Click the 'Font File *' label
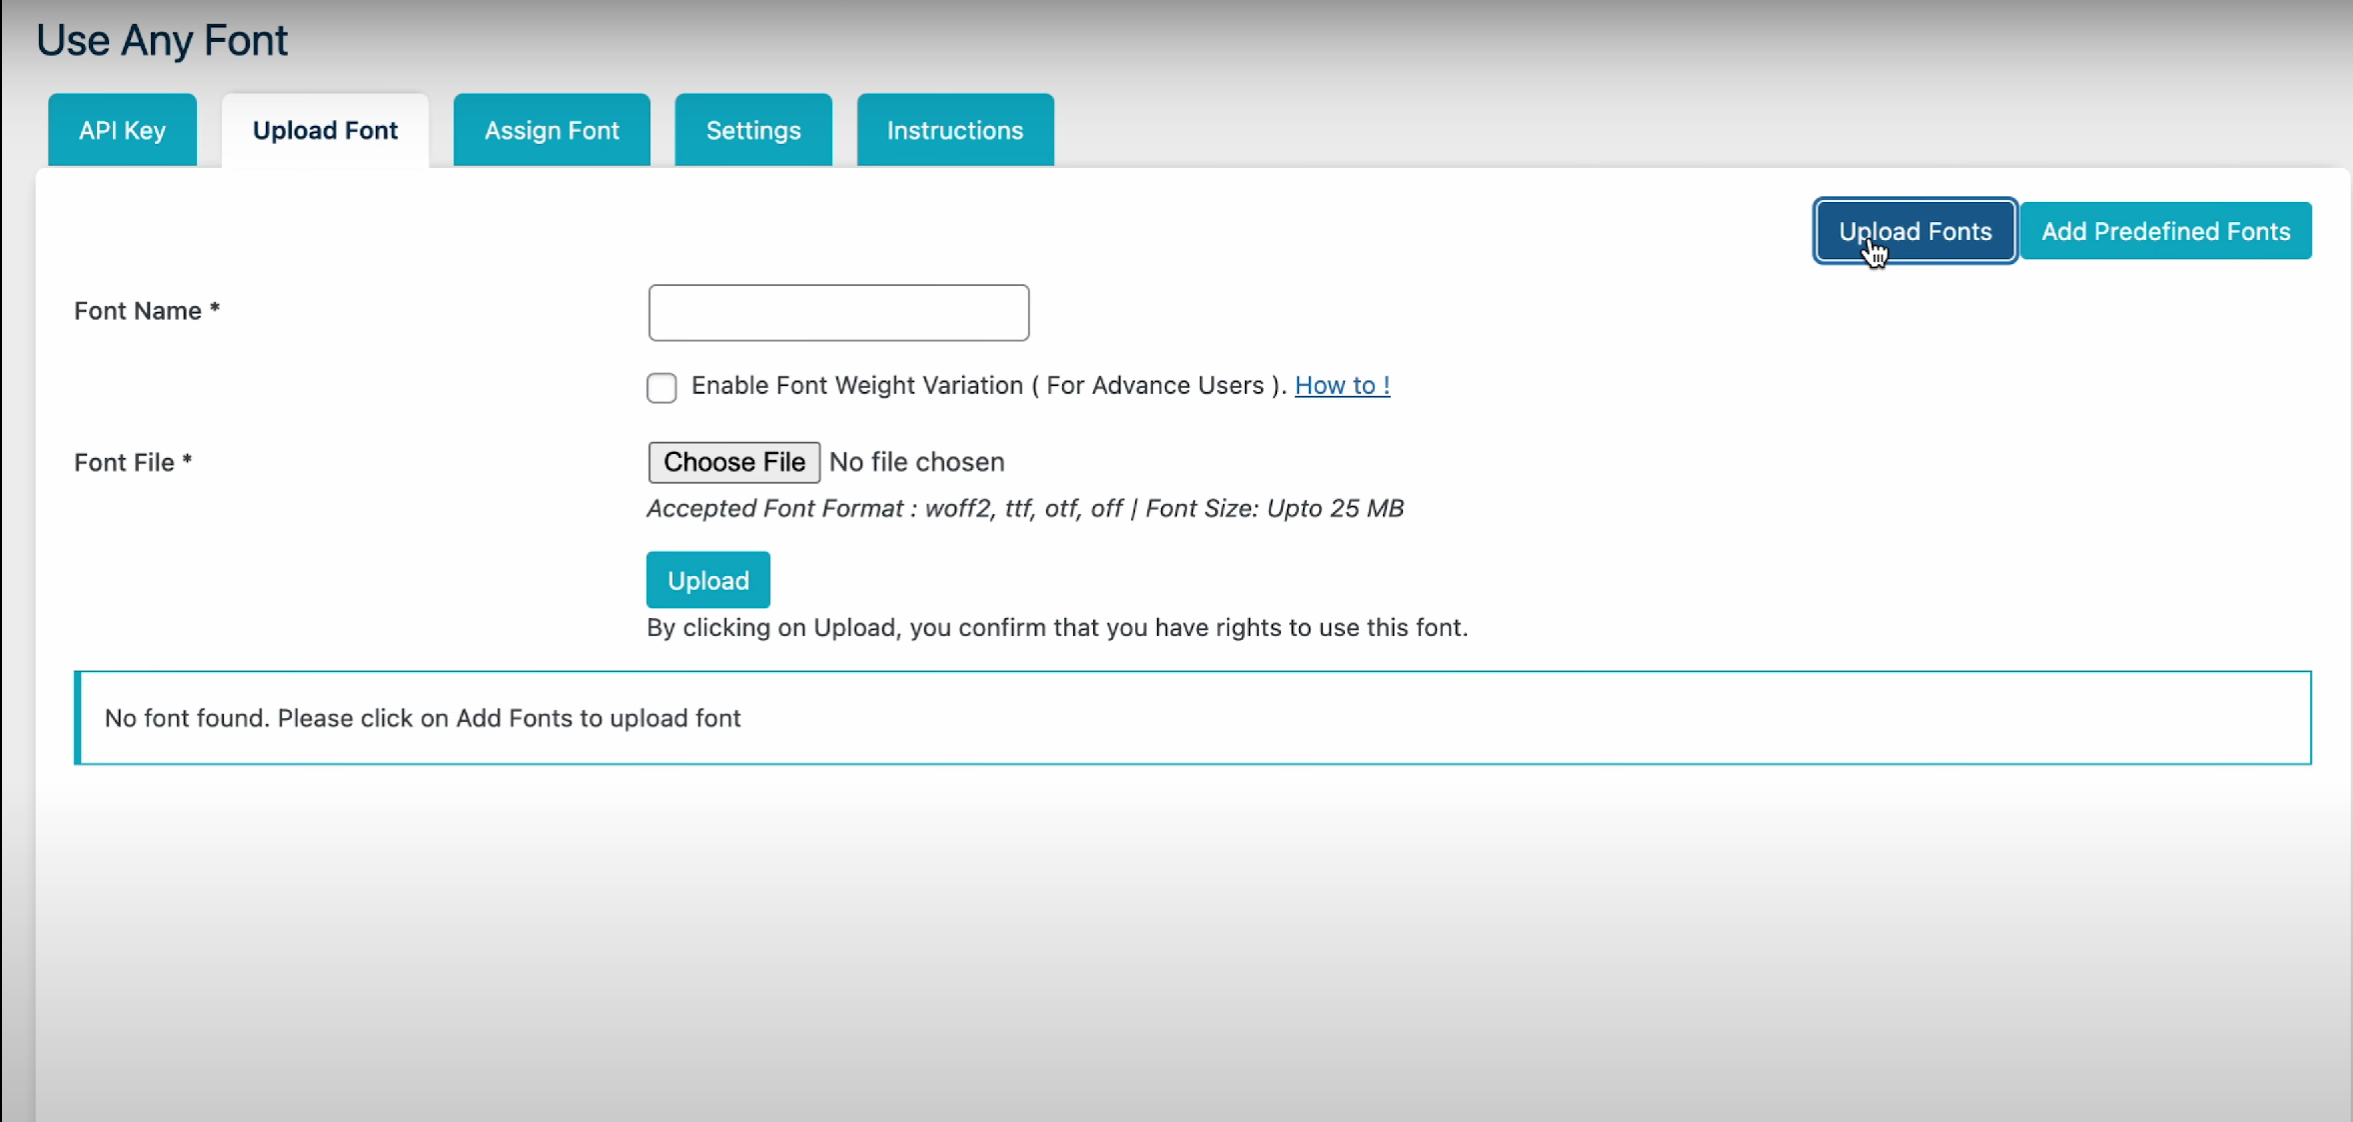This screenshot has width=2353, height=1122. pyautogui.click(x=132, y=463)
